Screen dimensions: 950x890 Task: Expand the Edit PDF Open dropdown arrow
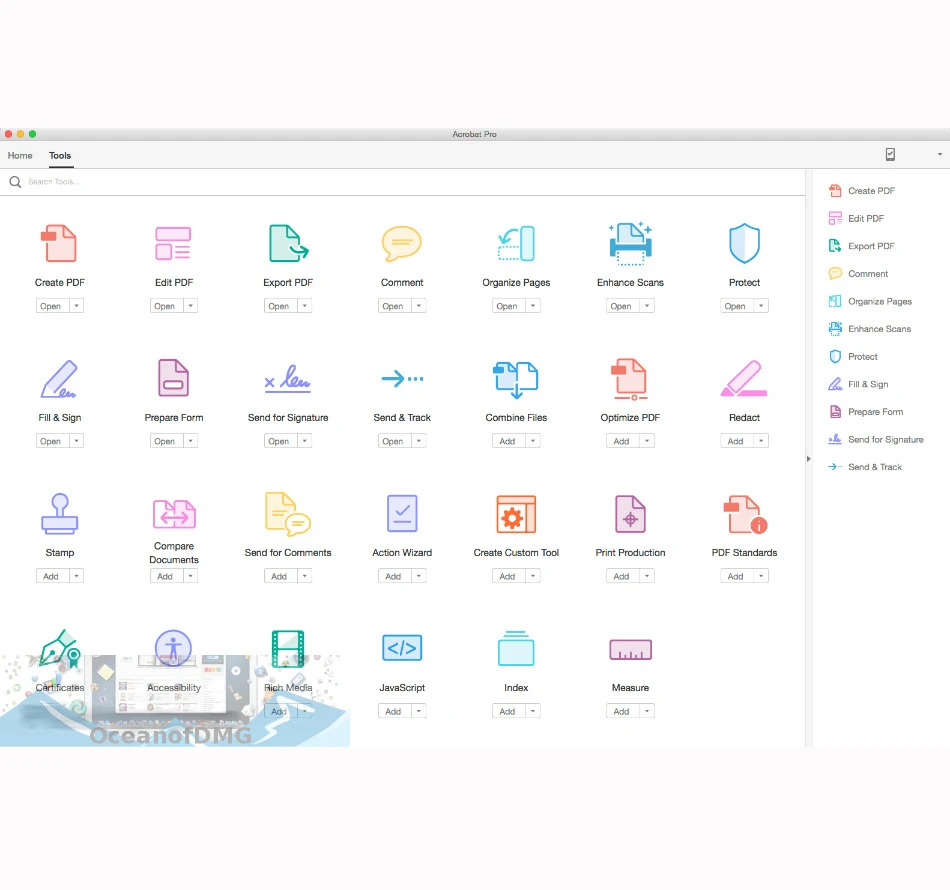point(190,306)
